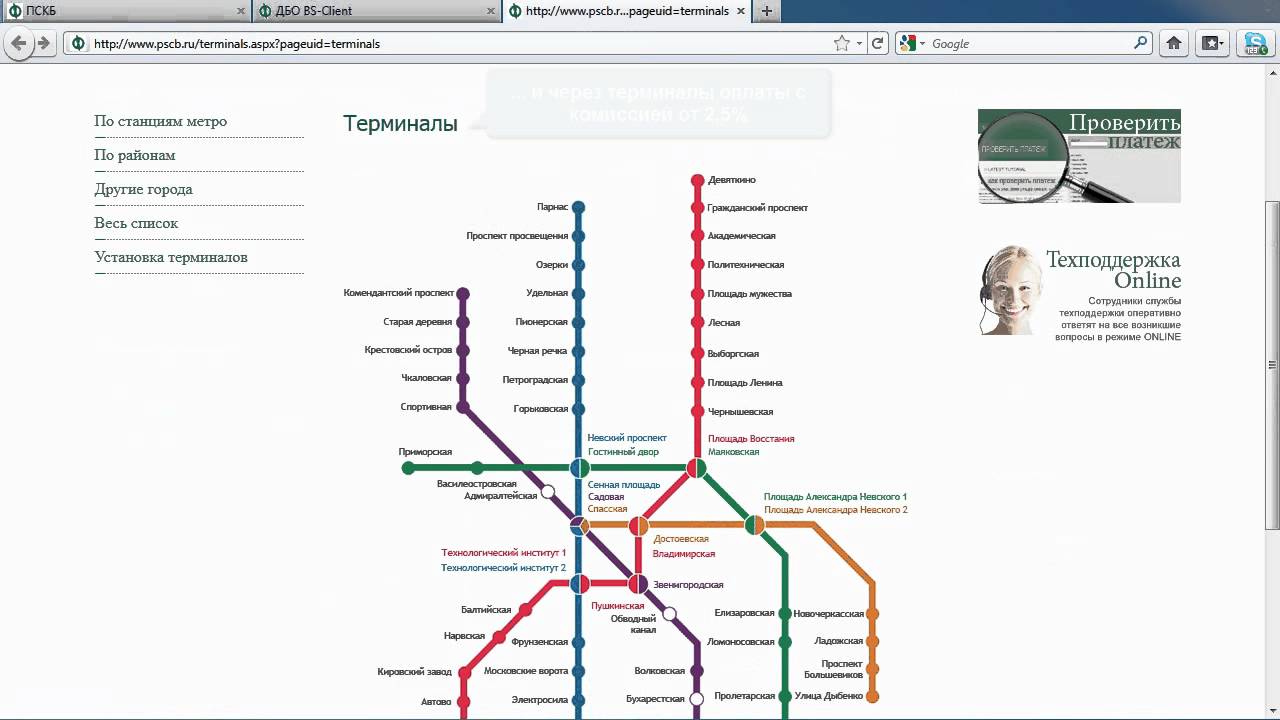Open По районам link
Viewport: 1280px width, 720px height.
(x=135, y=155)
